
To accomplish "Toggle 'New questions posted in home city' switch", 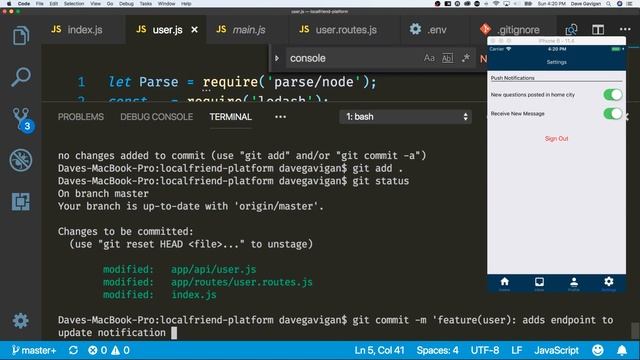I will click(613, 95).
